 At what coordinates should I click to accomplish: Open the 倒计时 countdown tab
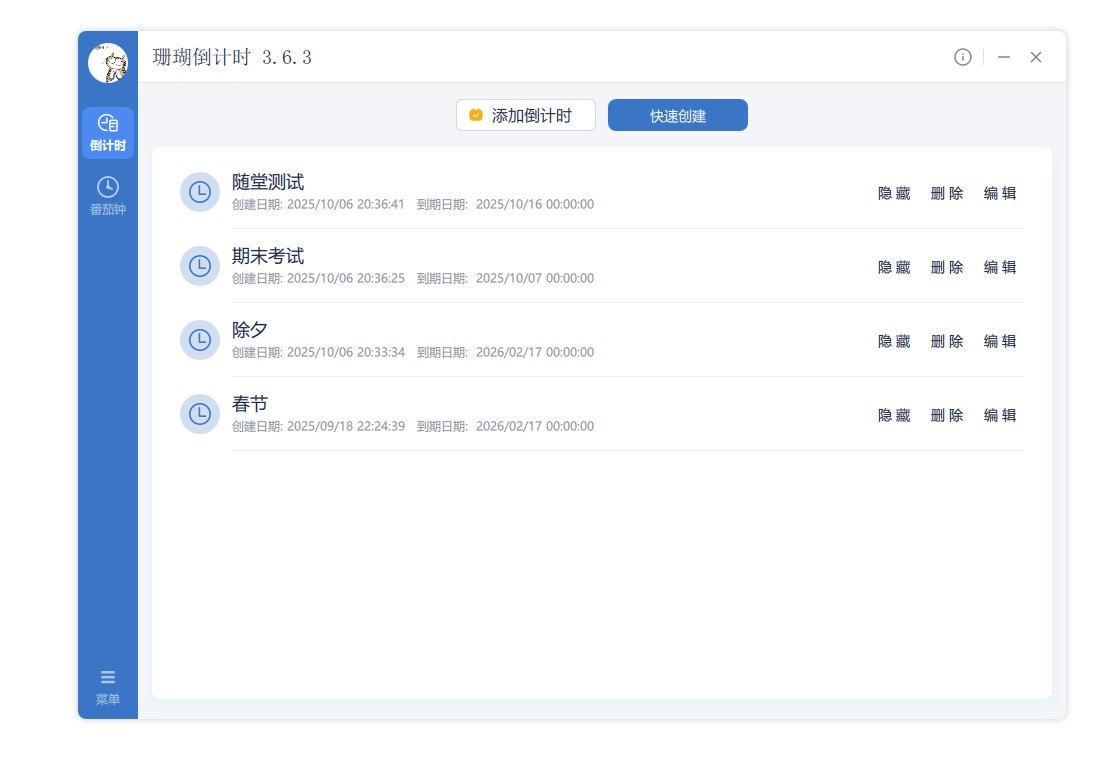coord(108,133)
